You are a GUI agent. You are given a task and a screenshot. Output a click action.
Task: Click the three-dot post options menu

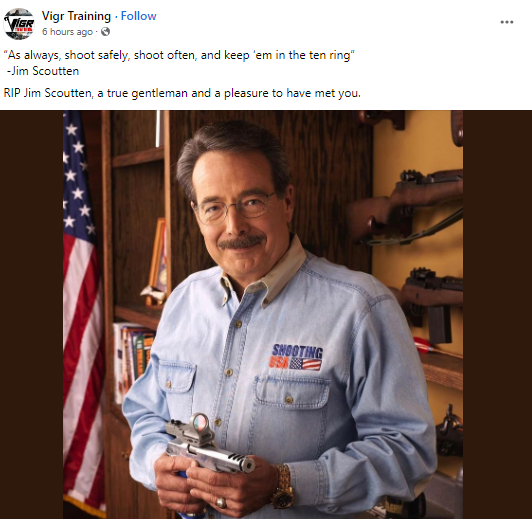[507, 22]
